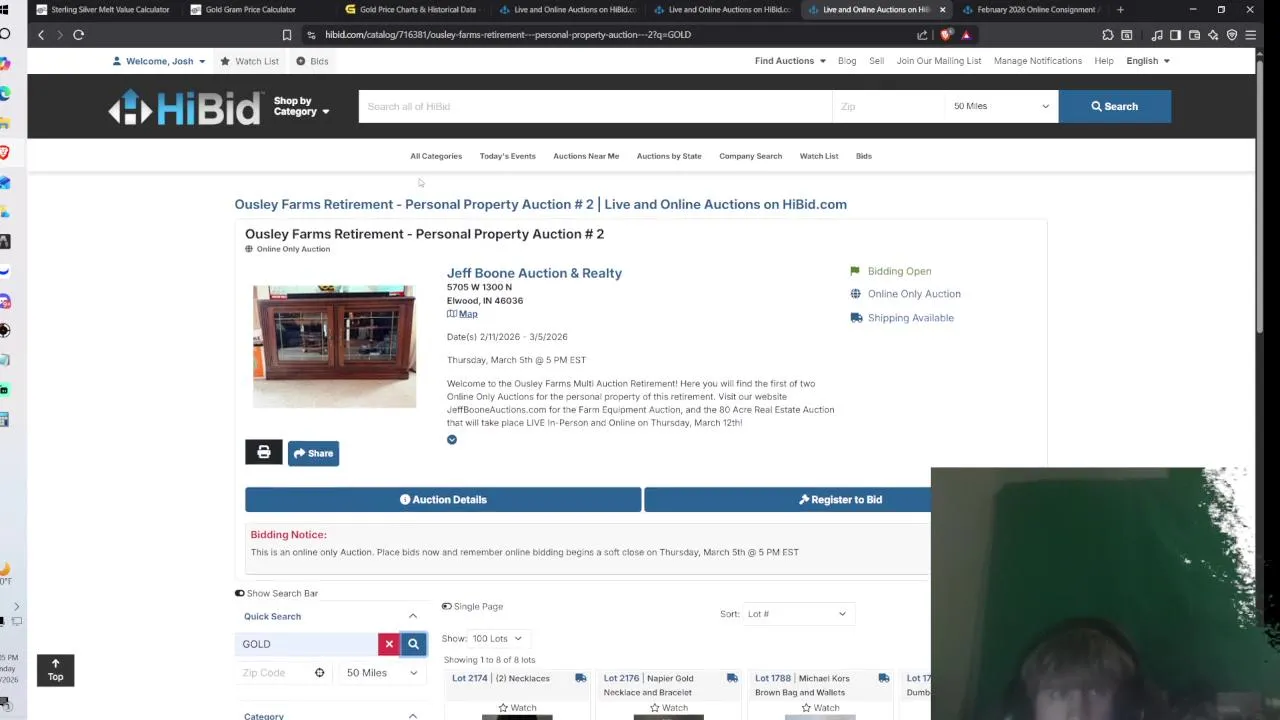This screenshot has height=720, width=1280.
Task: Click the Search all of HiBid field
Action: coord(595,106)
